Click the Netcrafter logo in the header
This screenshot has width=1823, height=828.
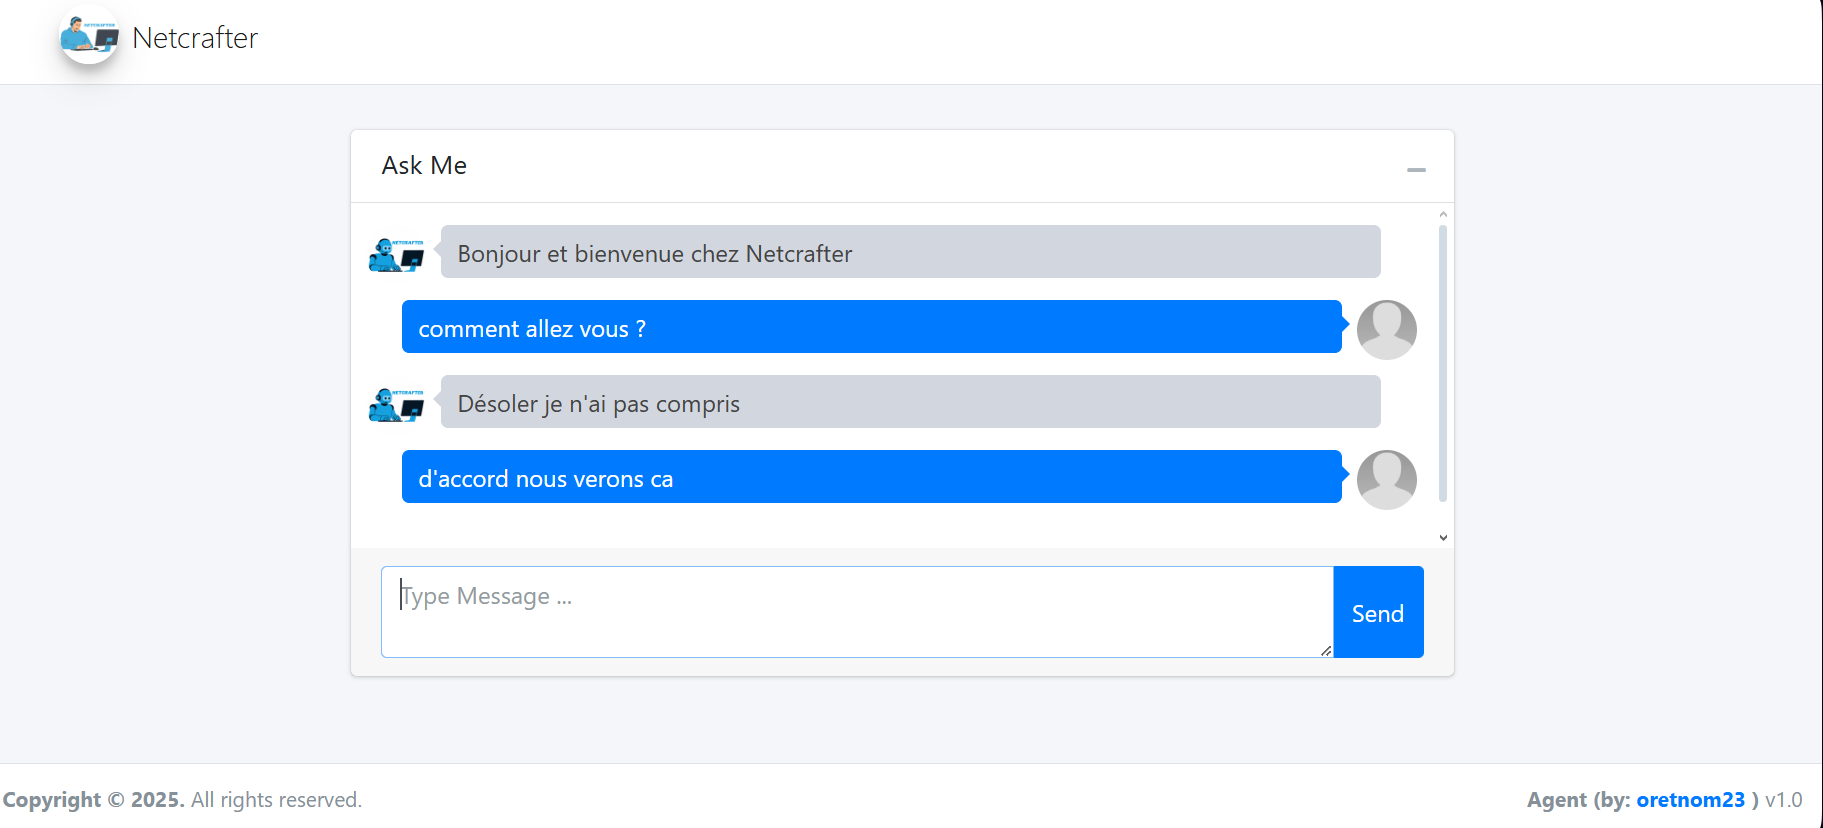tap(88, 38)
